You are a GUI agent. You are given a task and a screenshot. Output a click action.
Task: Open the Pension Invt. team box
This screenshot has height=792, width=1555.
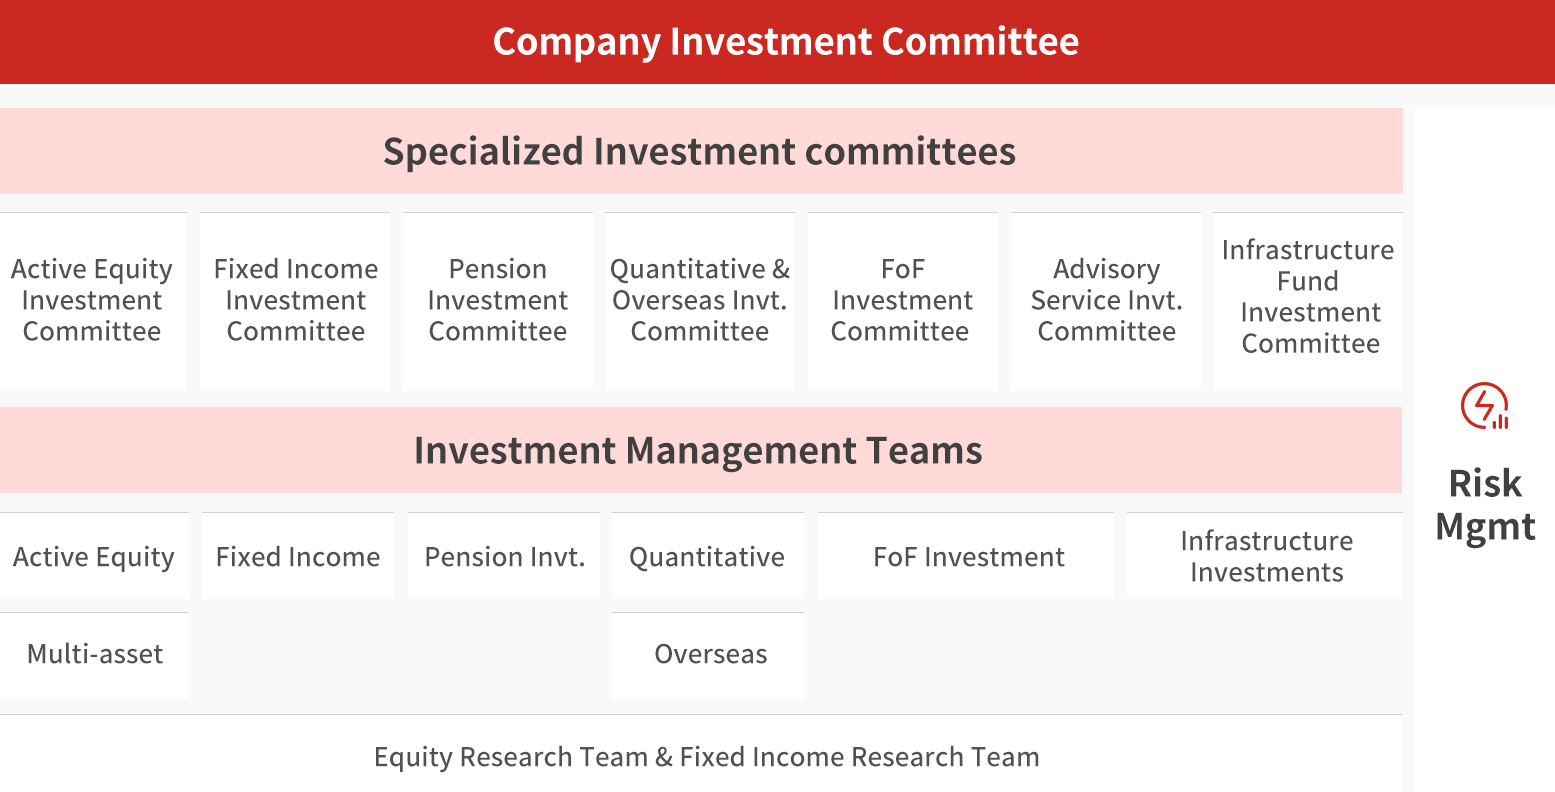point(505,557)
